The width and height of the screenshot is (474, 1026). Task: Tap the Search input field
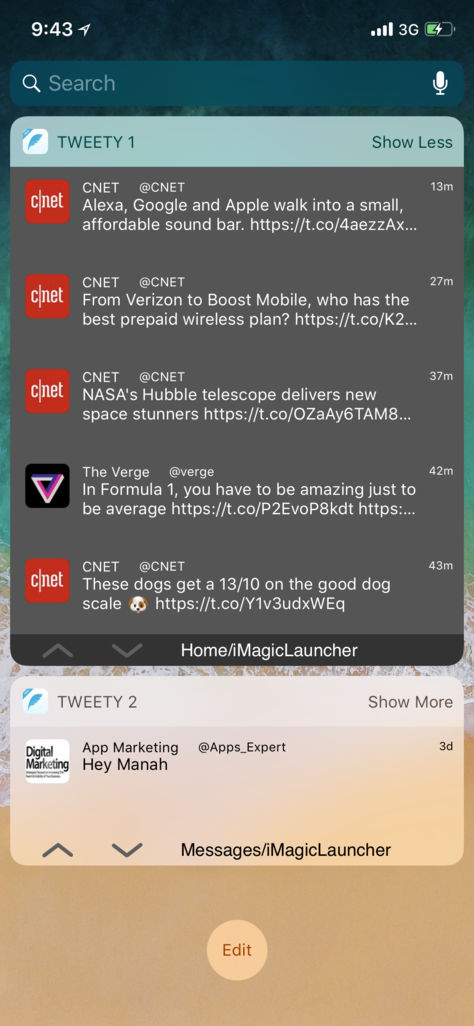coord(237,83)
